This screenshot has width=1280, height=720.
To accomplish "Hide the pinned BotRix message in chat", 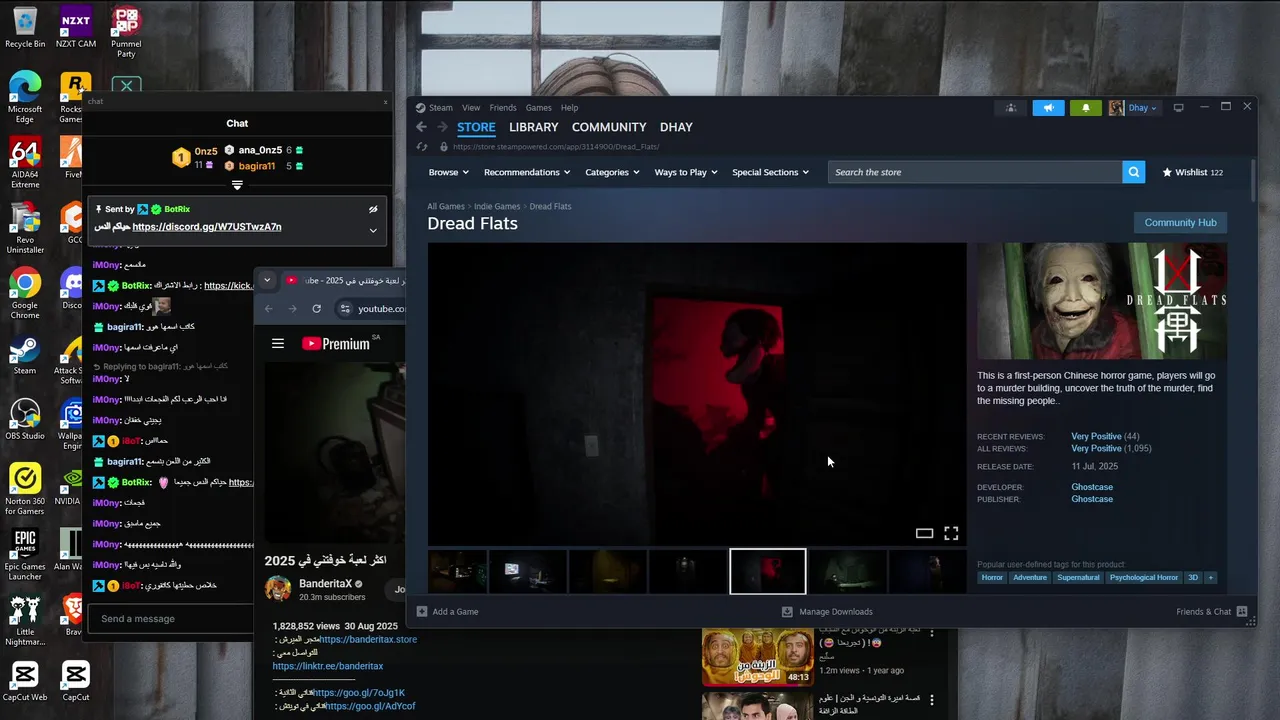I will point(373,209).
